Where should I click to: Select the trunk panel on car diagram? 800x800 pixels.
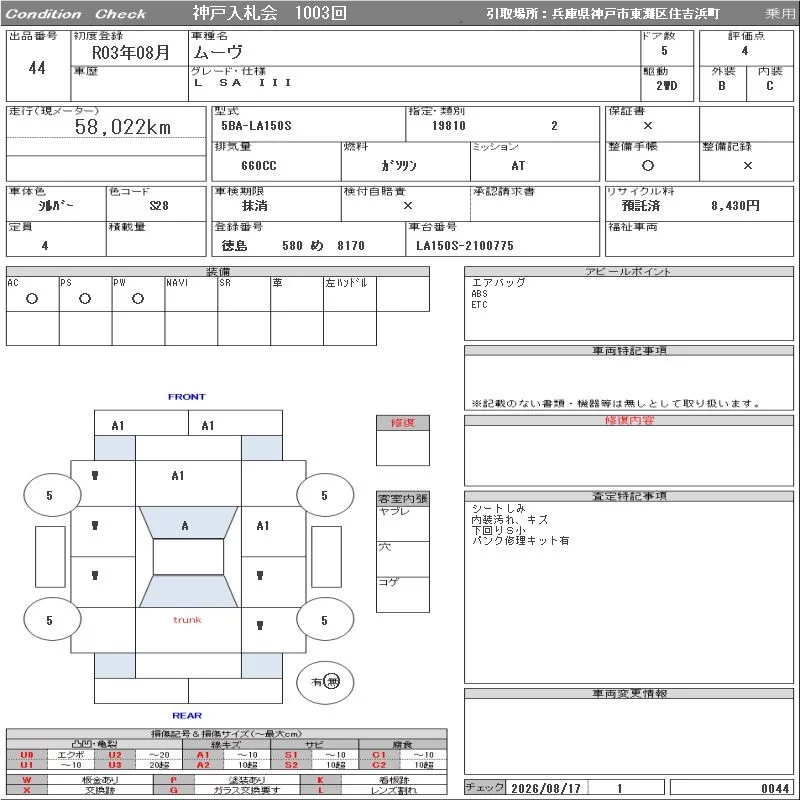tap(188, 630)
